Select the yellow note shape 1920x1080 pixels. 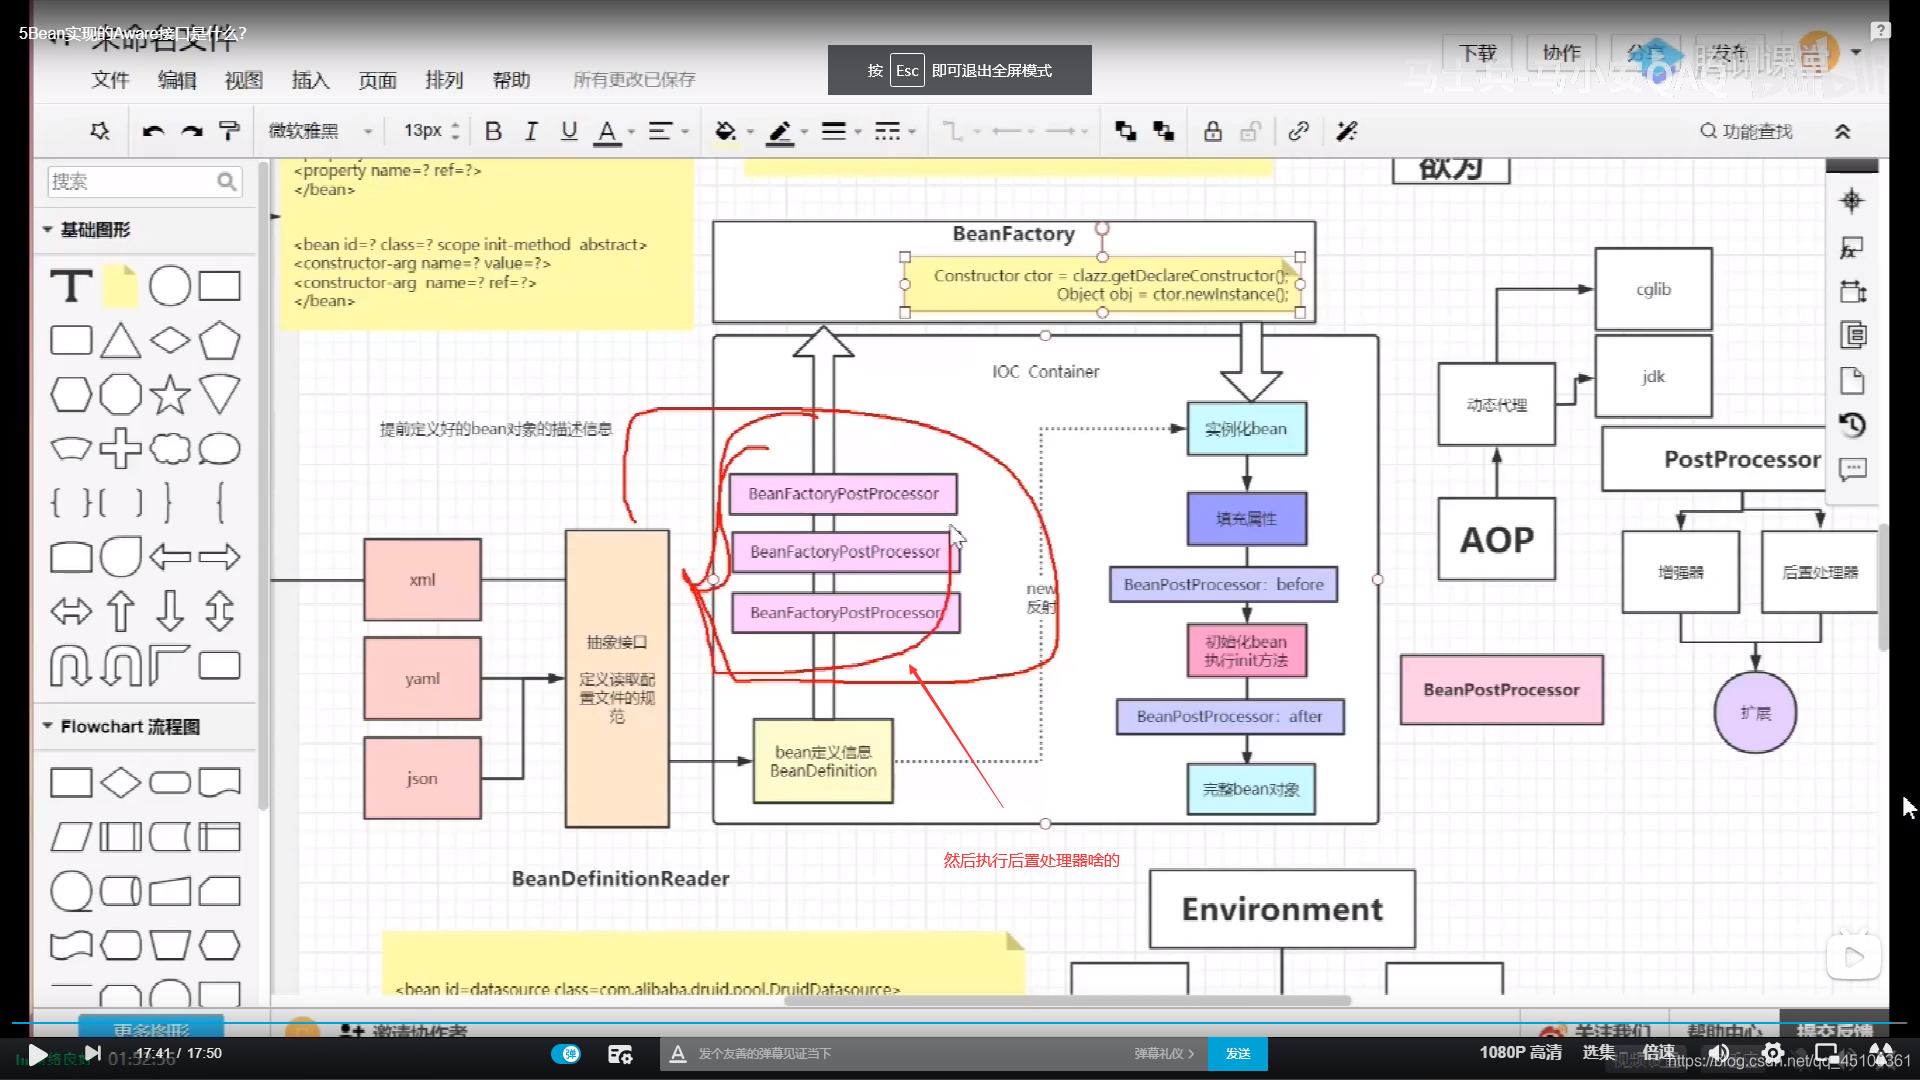coord(120,286)
